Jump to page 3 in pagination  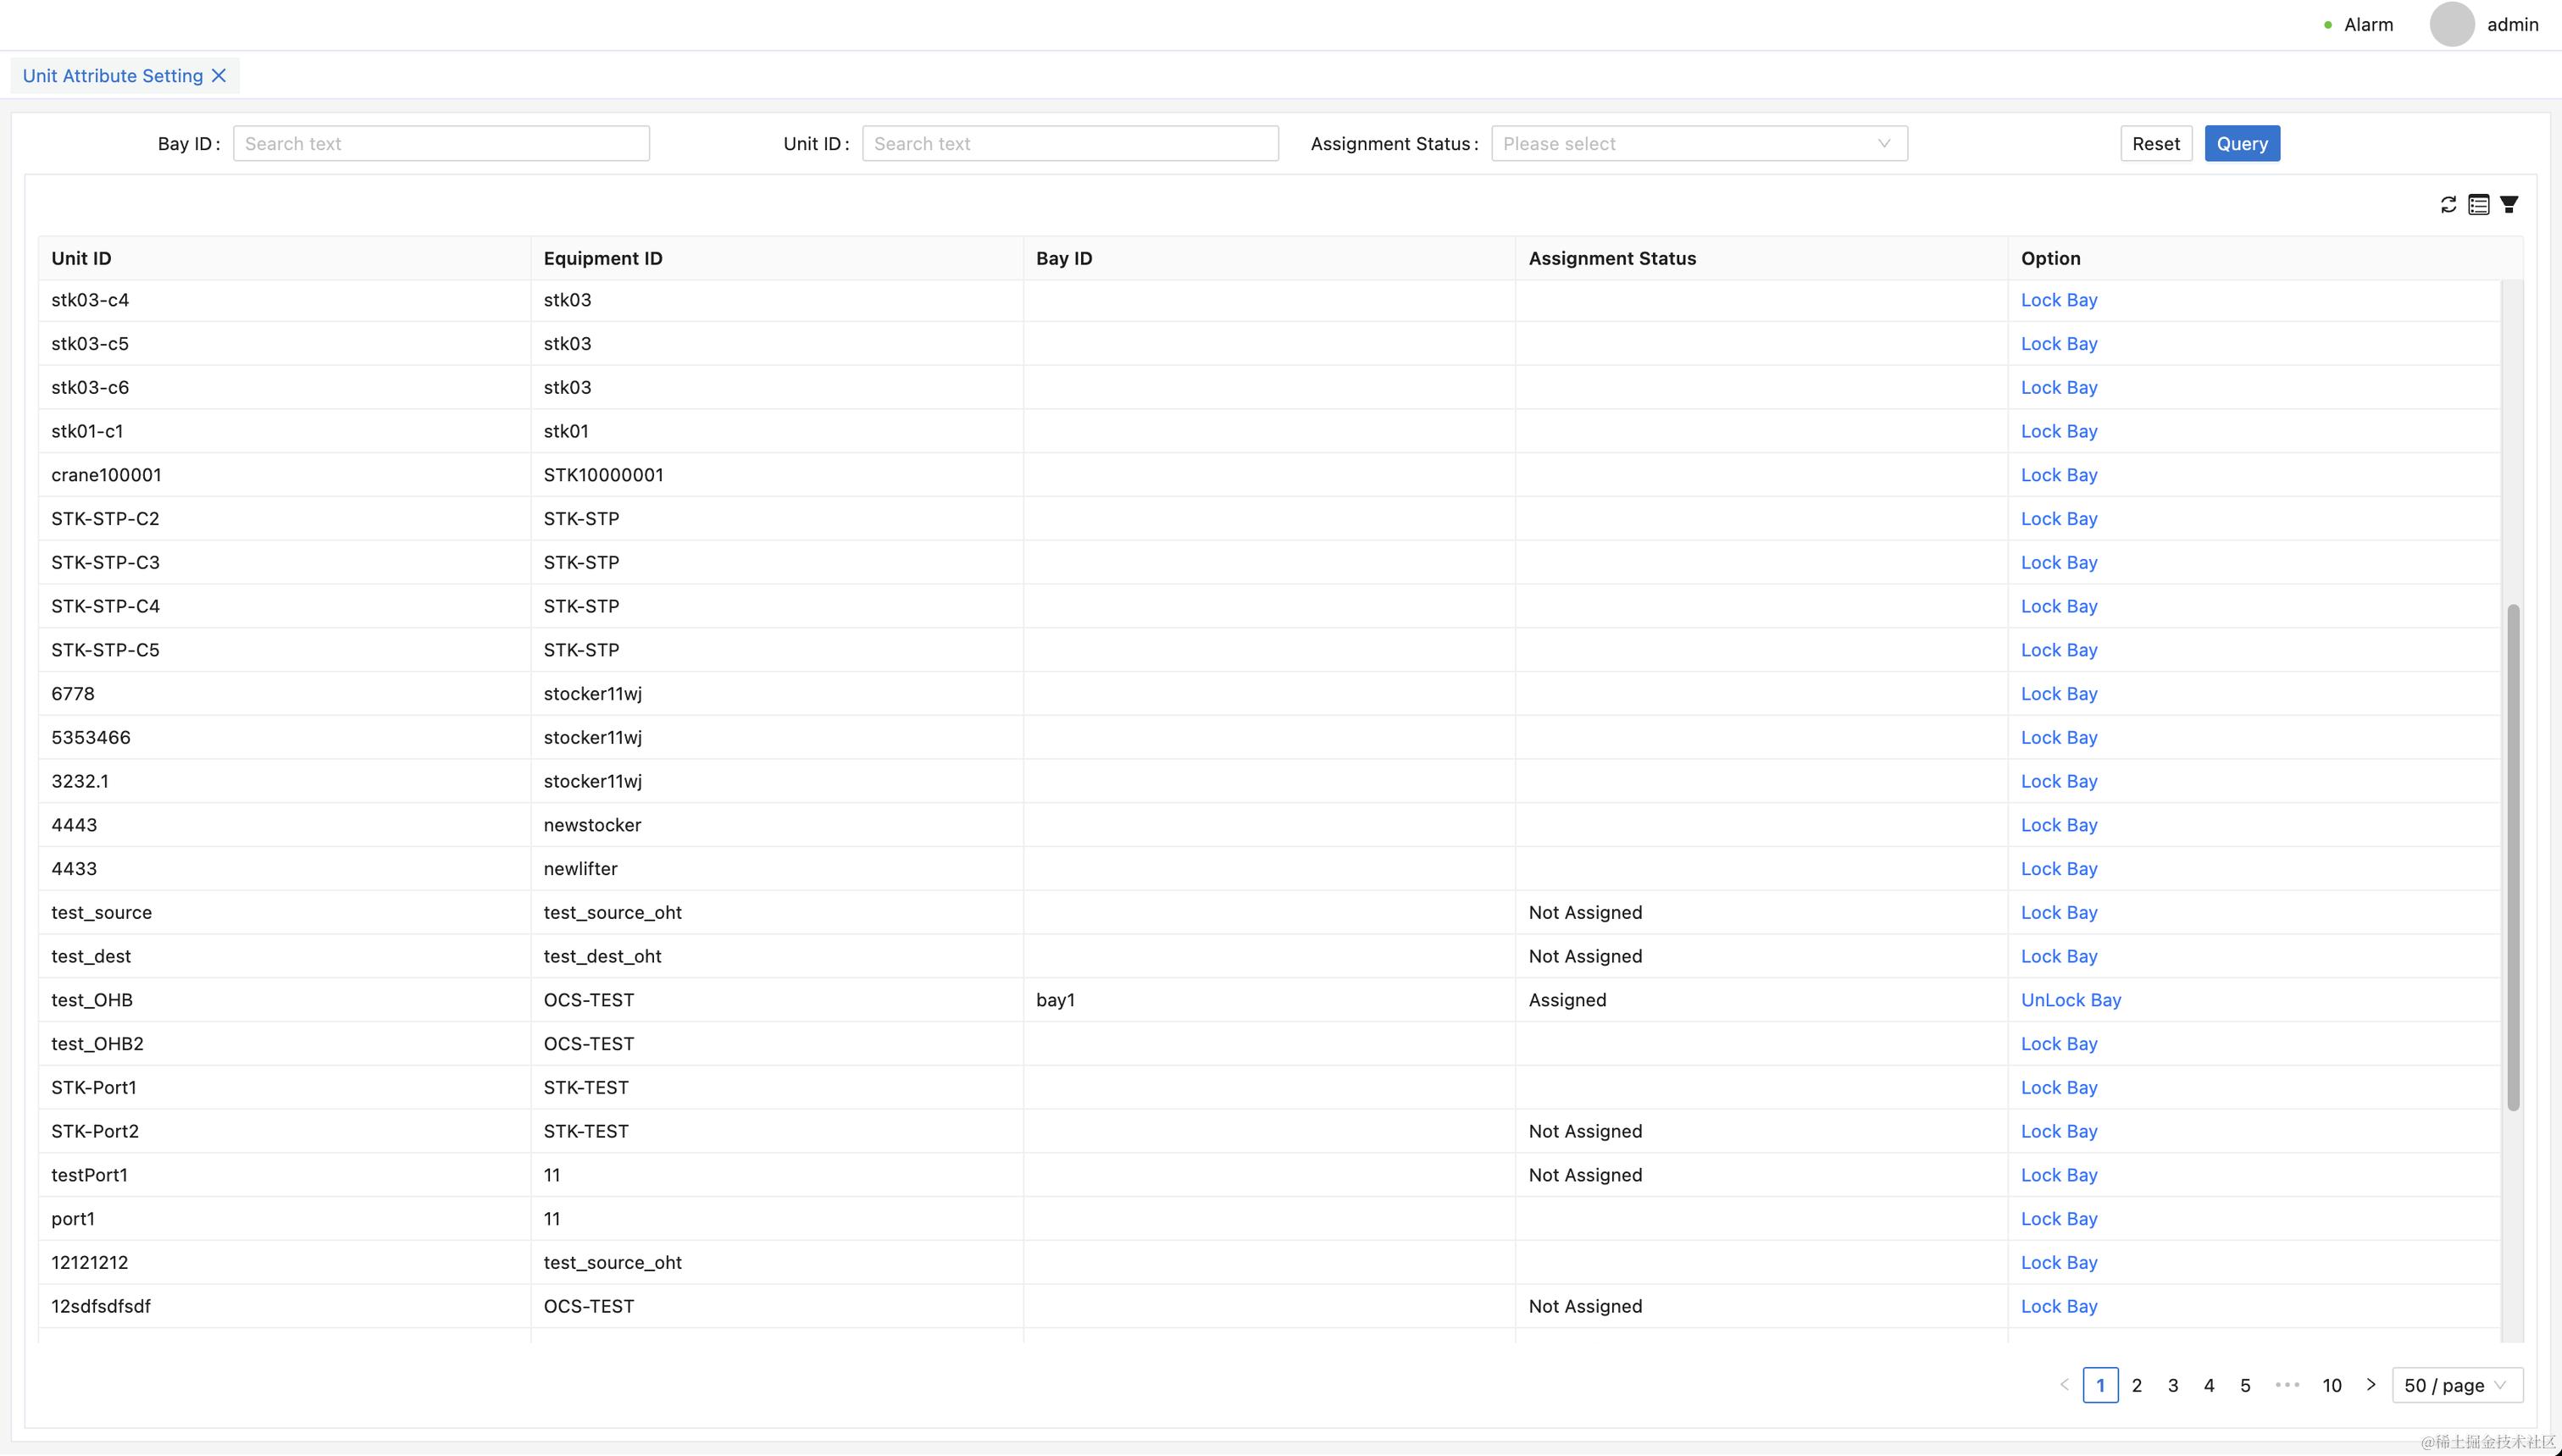pyautogui.click(x=2173, y=1385)
